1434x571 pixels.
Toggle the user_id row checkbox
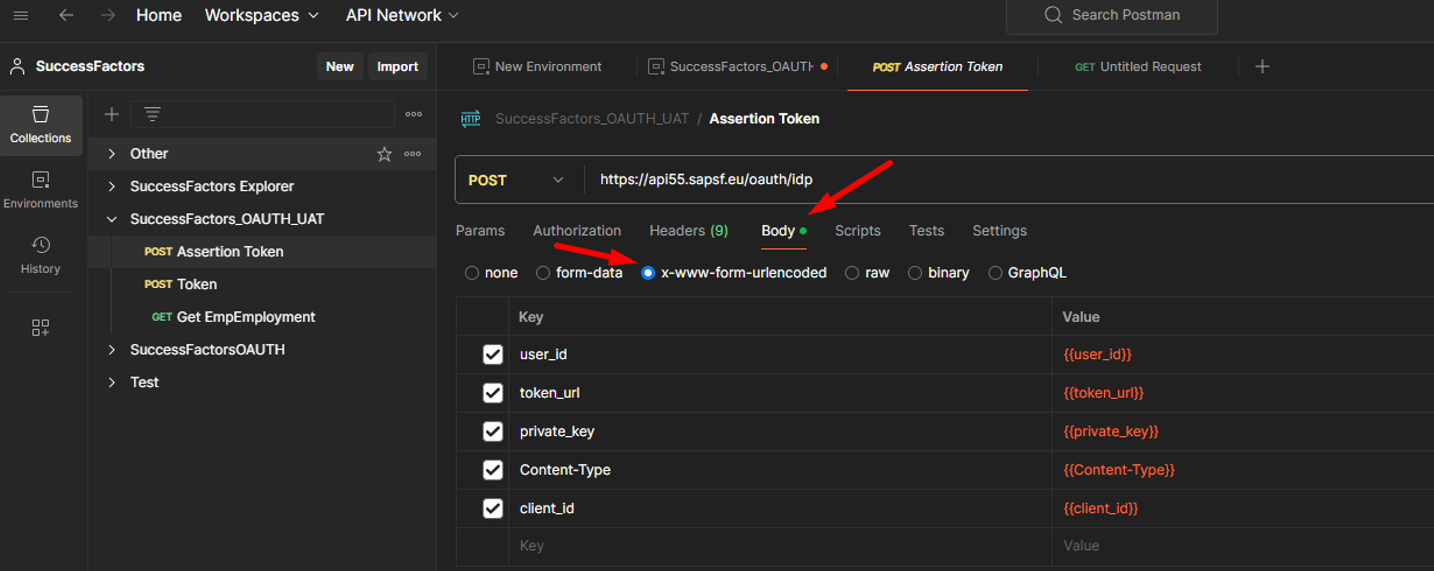pyautogui.click(x=492, y=354)
